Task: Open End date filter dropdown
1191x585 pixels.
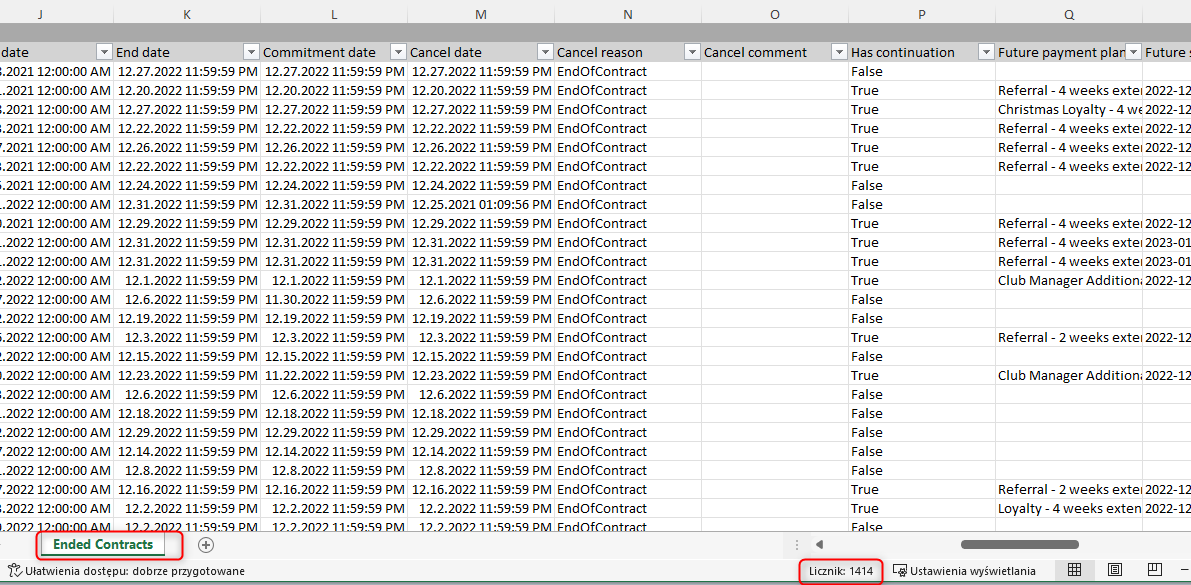Action: (250, 52)
